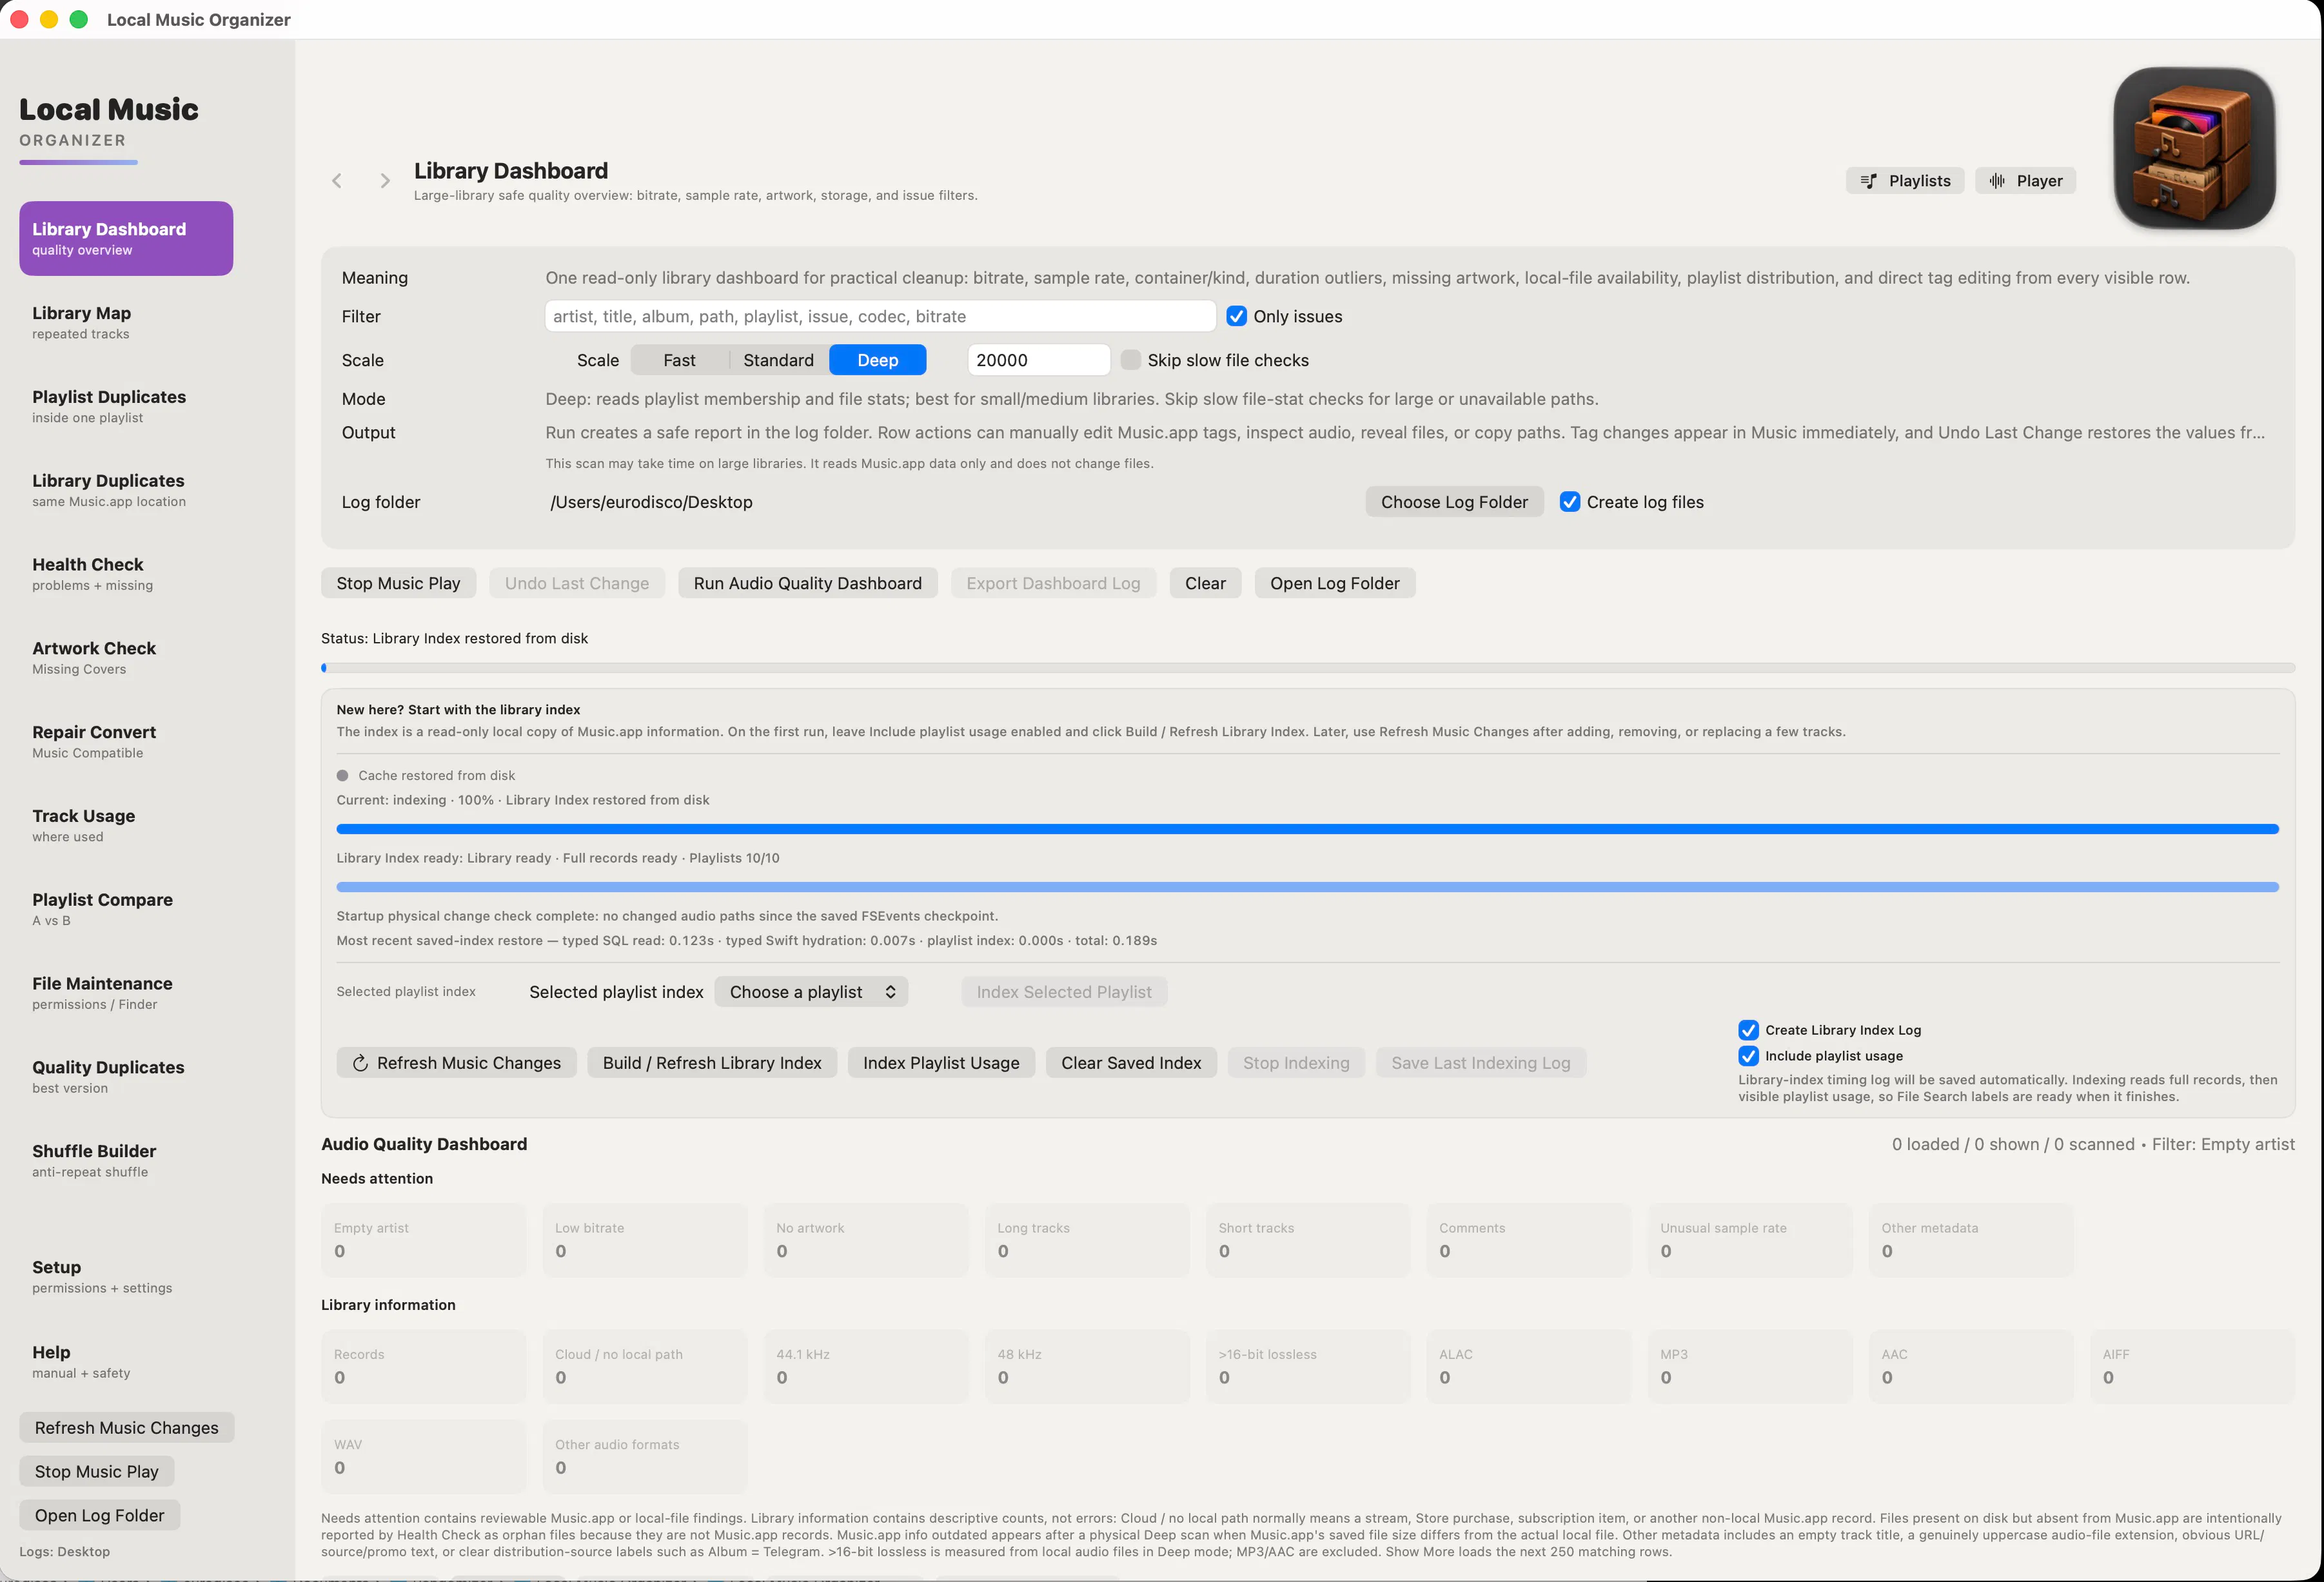
Task: Click the Clear button
Action: click(x=1205, y=583)
